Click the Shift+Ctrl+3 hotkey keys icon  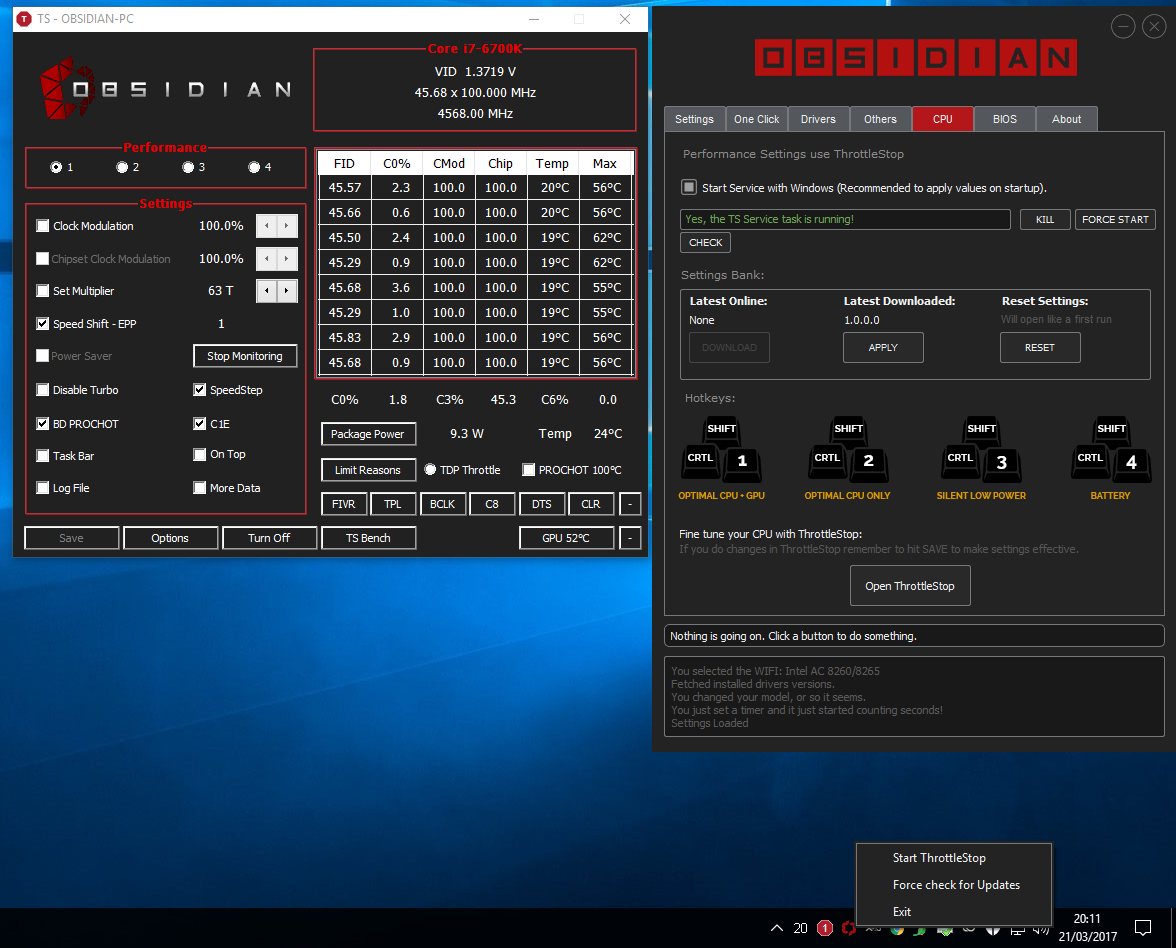981,449
